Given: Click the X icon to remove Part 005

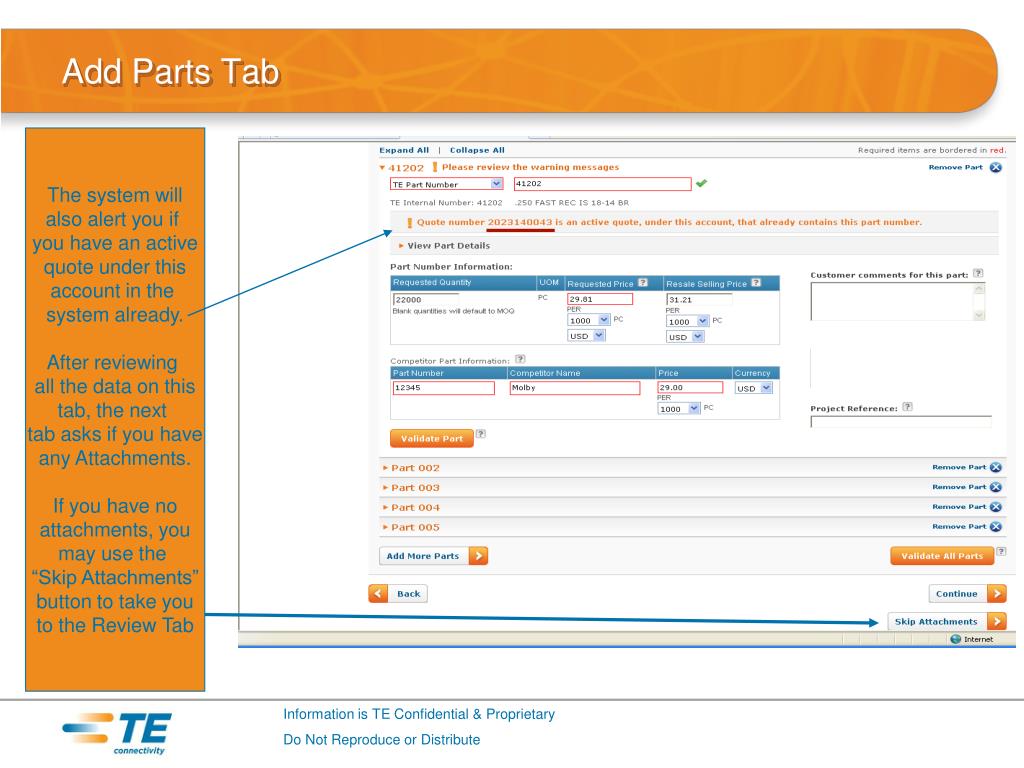Looking at the screenshot, I should tap(995, 526).
